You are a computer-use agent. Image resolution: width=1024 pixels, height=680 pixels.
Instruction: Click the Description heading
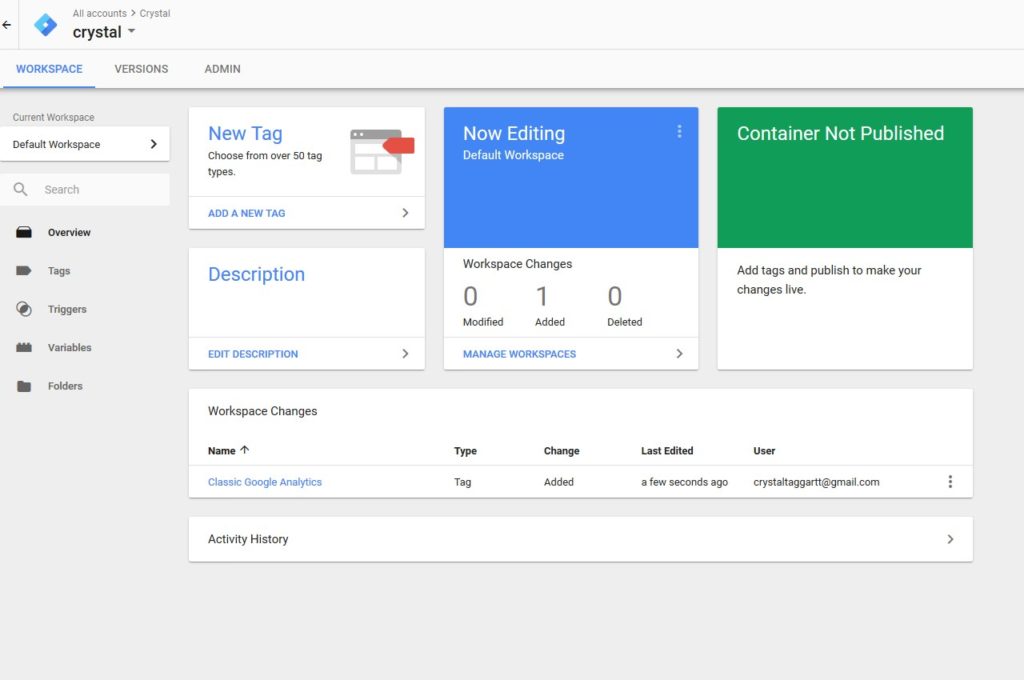tap(256, 274)
